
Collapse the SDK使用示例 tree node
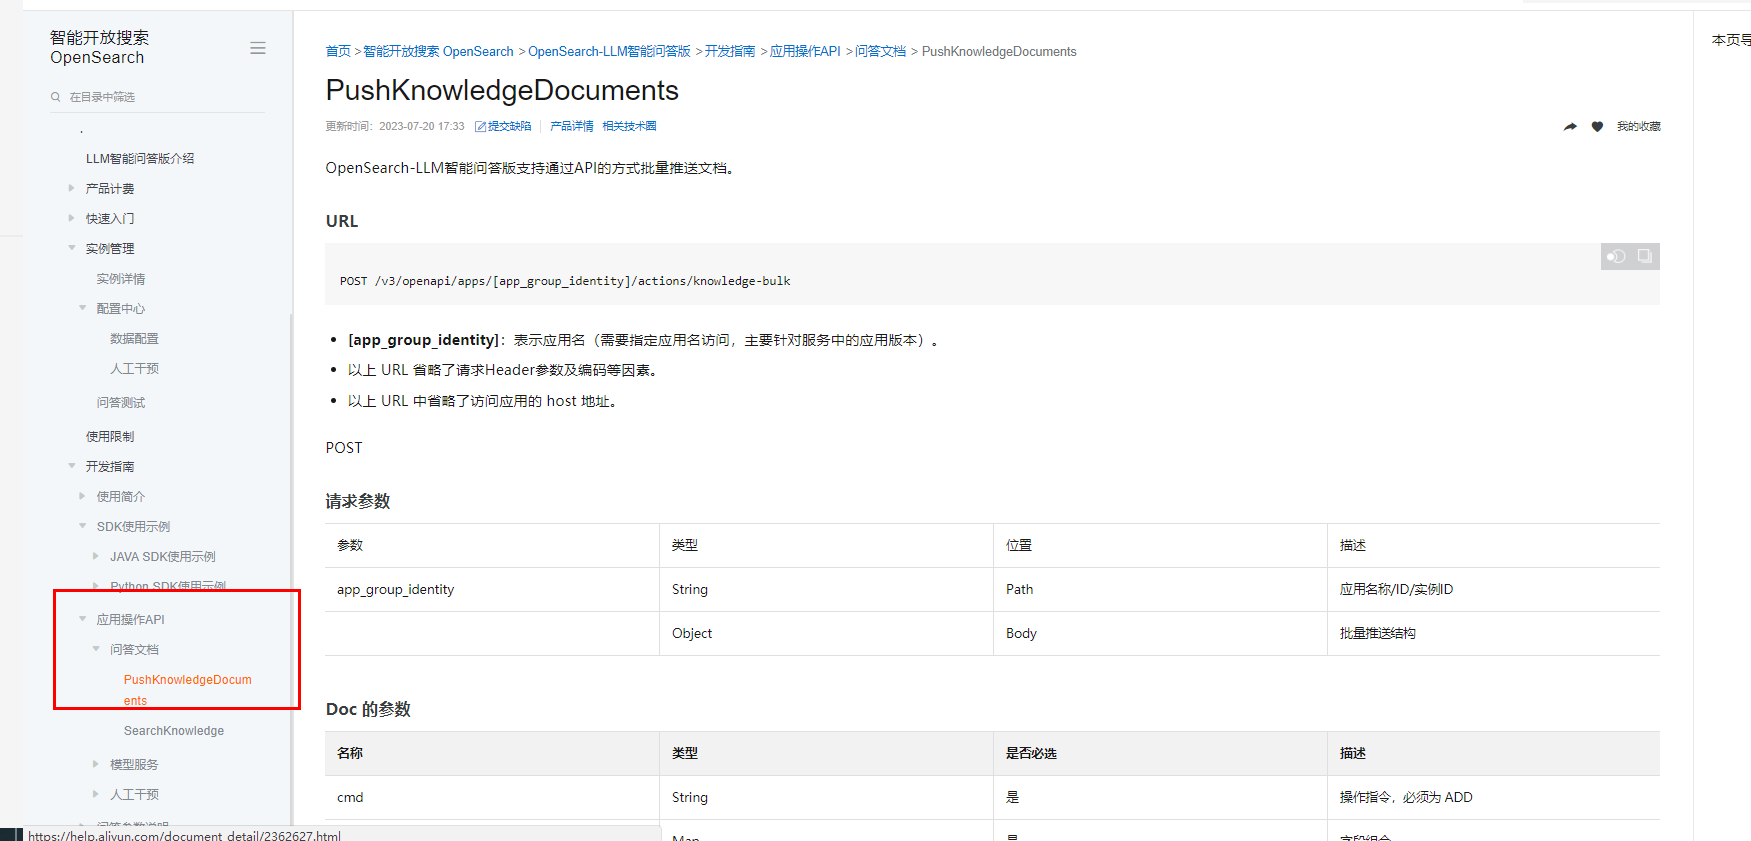82,526
